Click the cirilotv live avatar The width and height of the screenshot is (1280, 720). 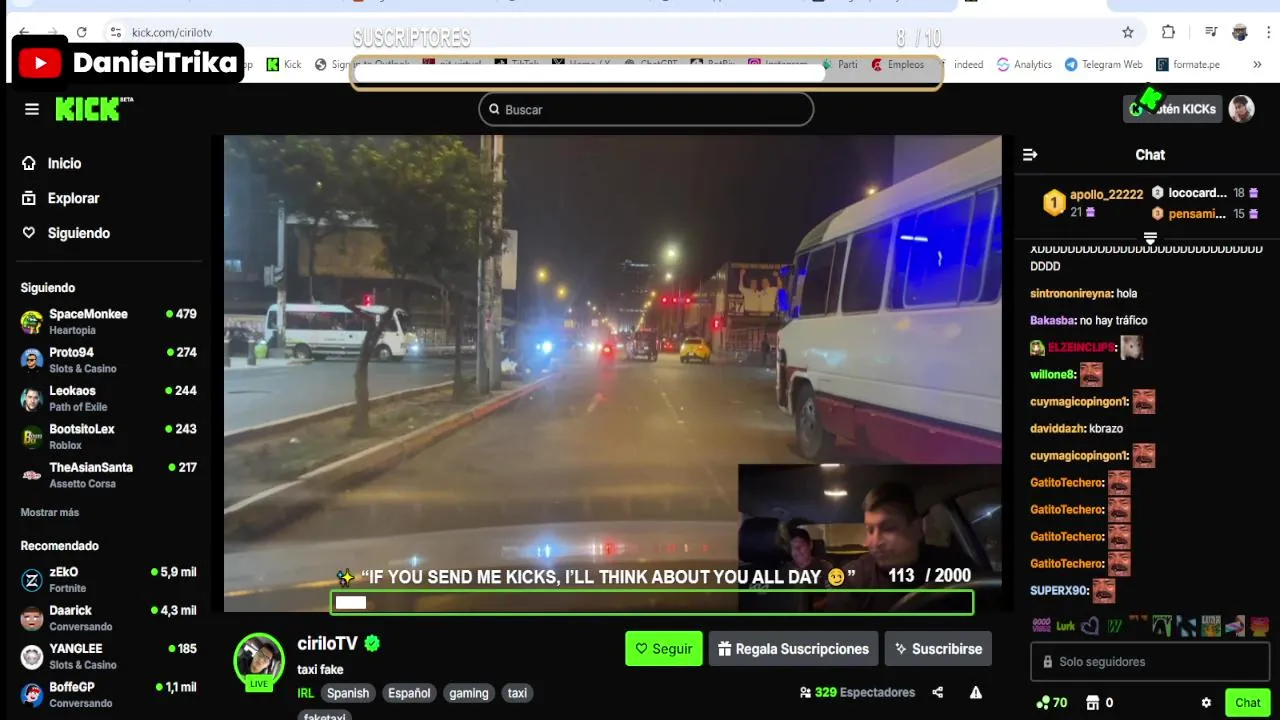259,659
